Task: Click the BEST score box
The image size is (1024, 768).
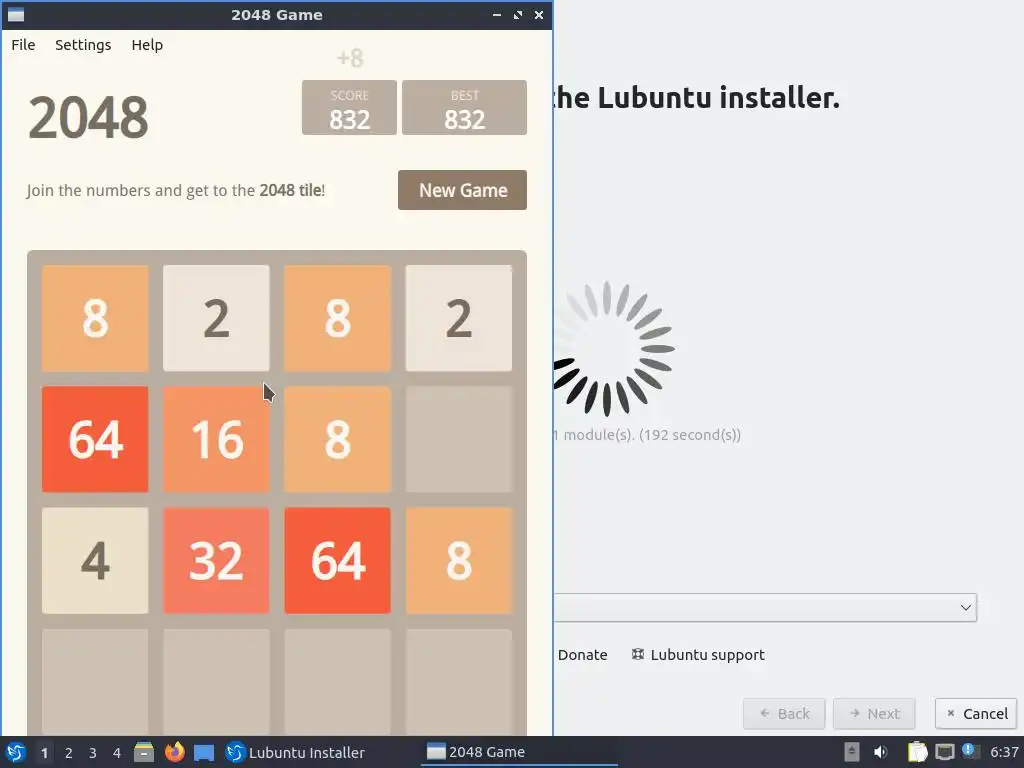Action: (464, 108)
